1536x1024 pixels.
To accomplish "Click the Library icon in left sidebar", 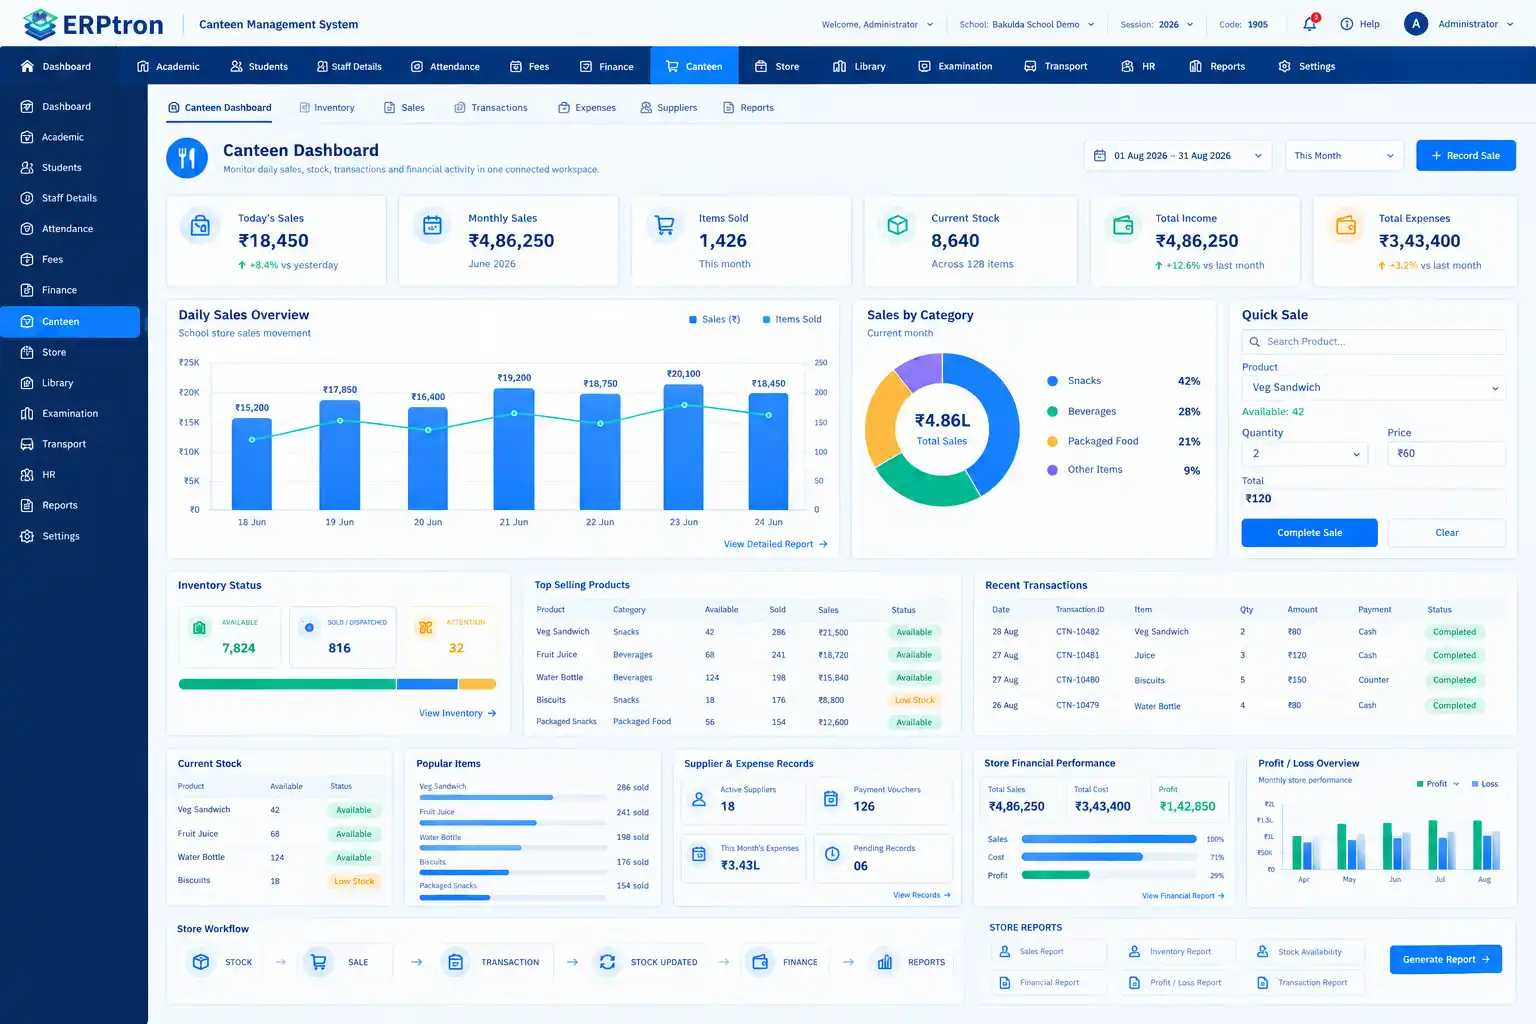I will pyautogui.click(x=27, y=383).
